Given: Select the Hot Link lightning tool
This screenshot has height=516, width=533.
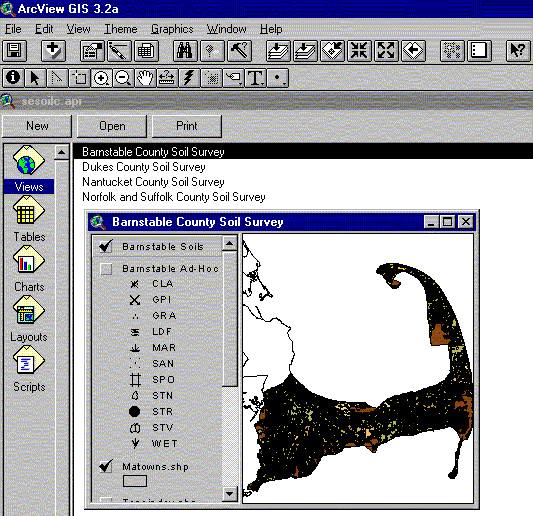Looking at the screenshot, I should (189, 78).
